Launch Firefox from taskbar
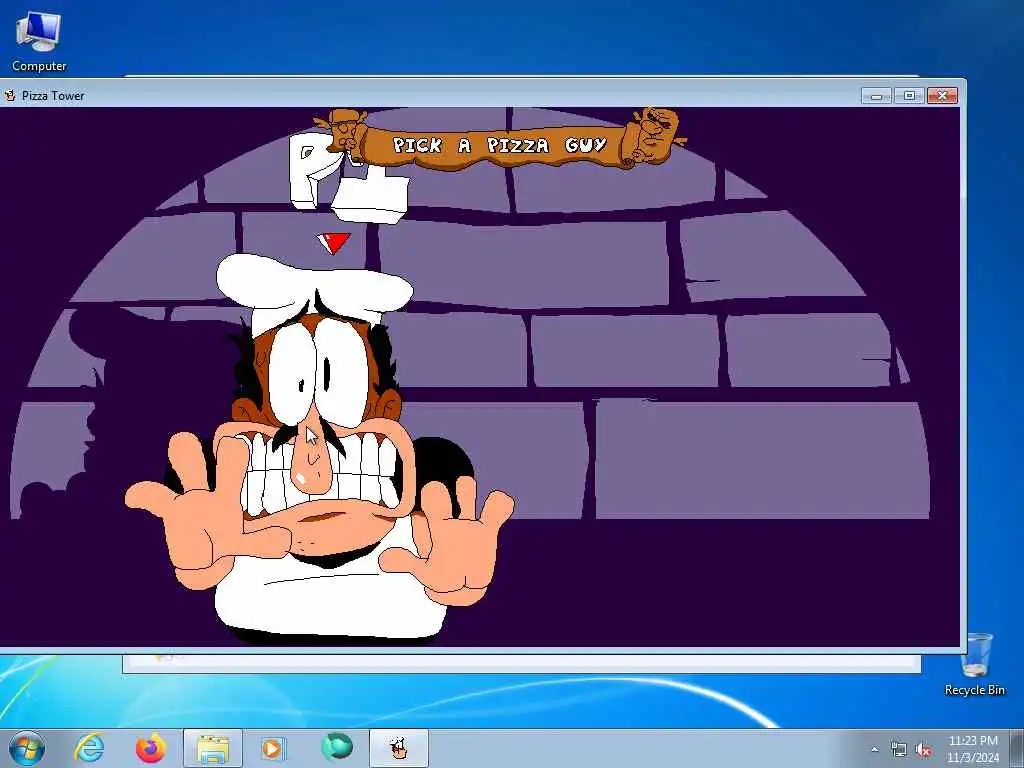The width and height of the screenshot is (1024, 768). 151,748
